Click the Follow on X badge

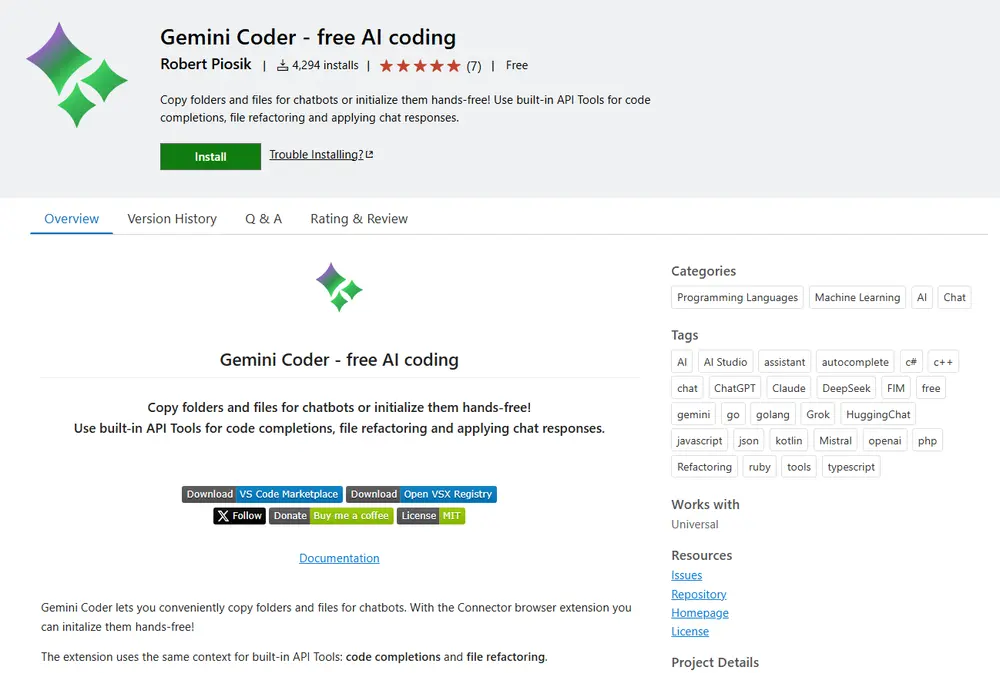(238, 515)
